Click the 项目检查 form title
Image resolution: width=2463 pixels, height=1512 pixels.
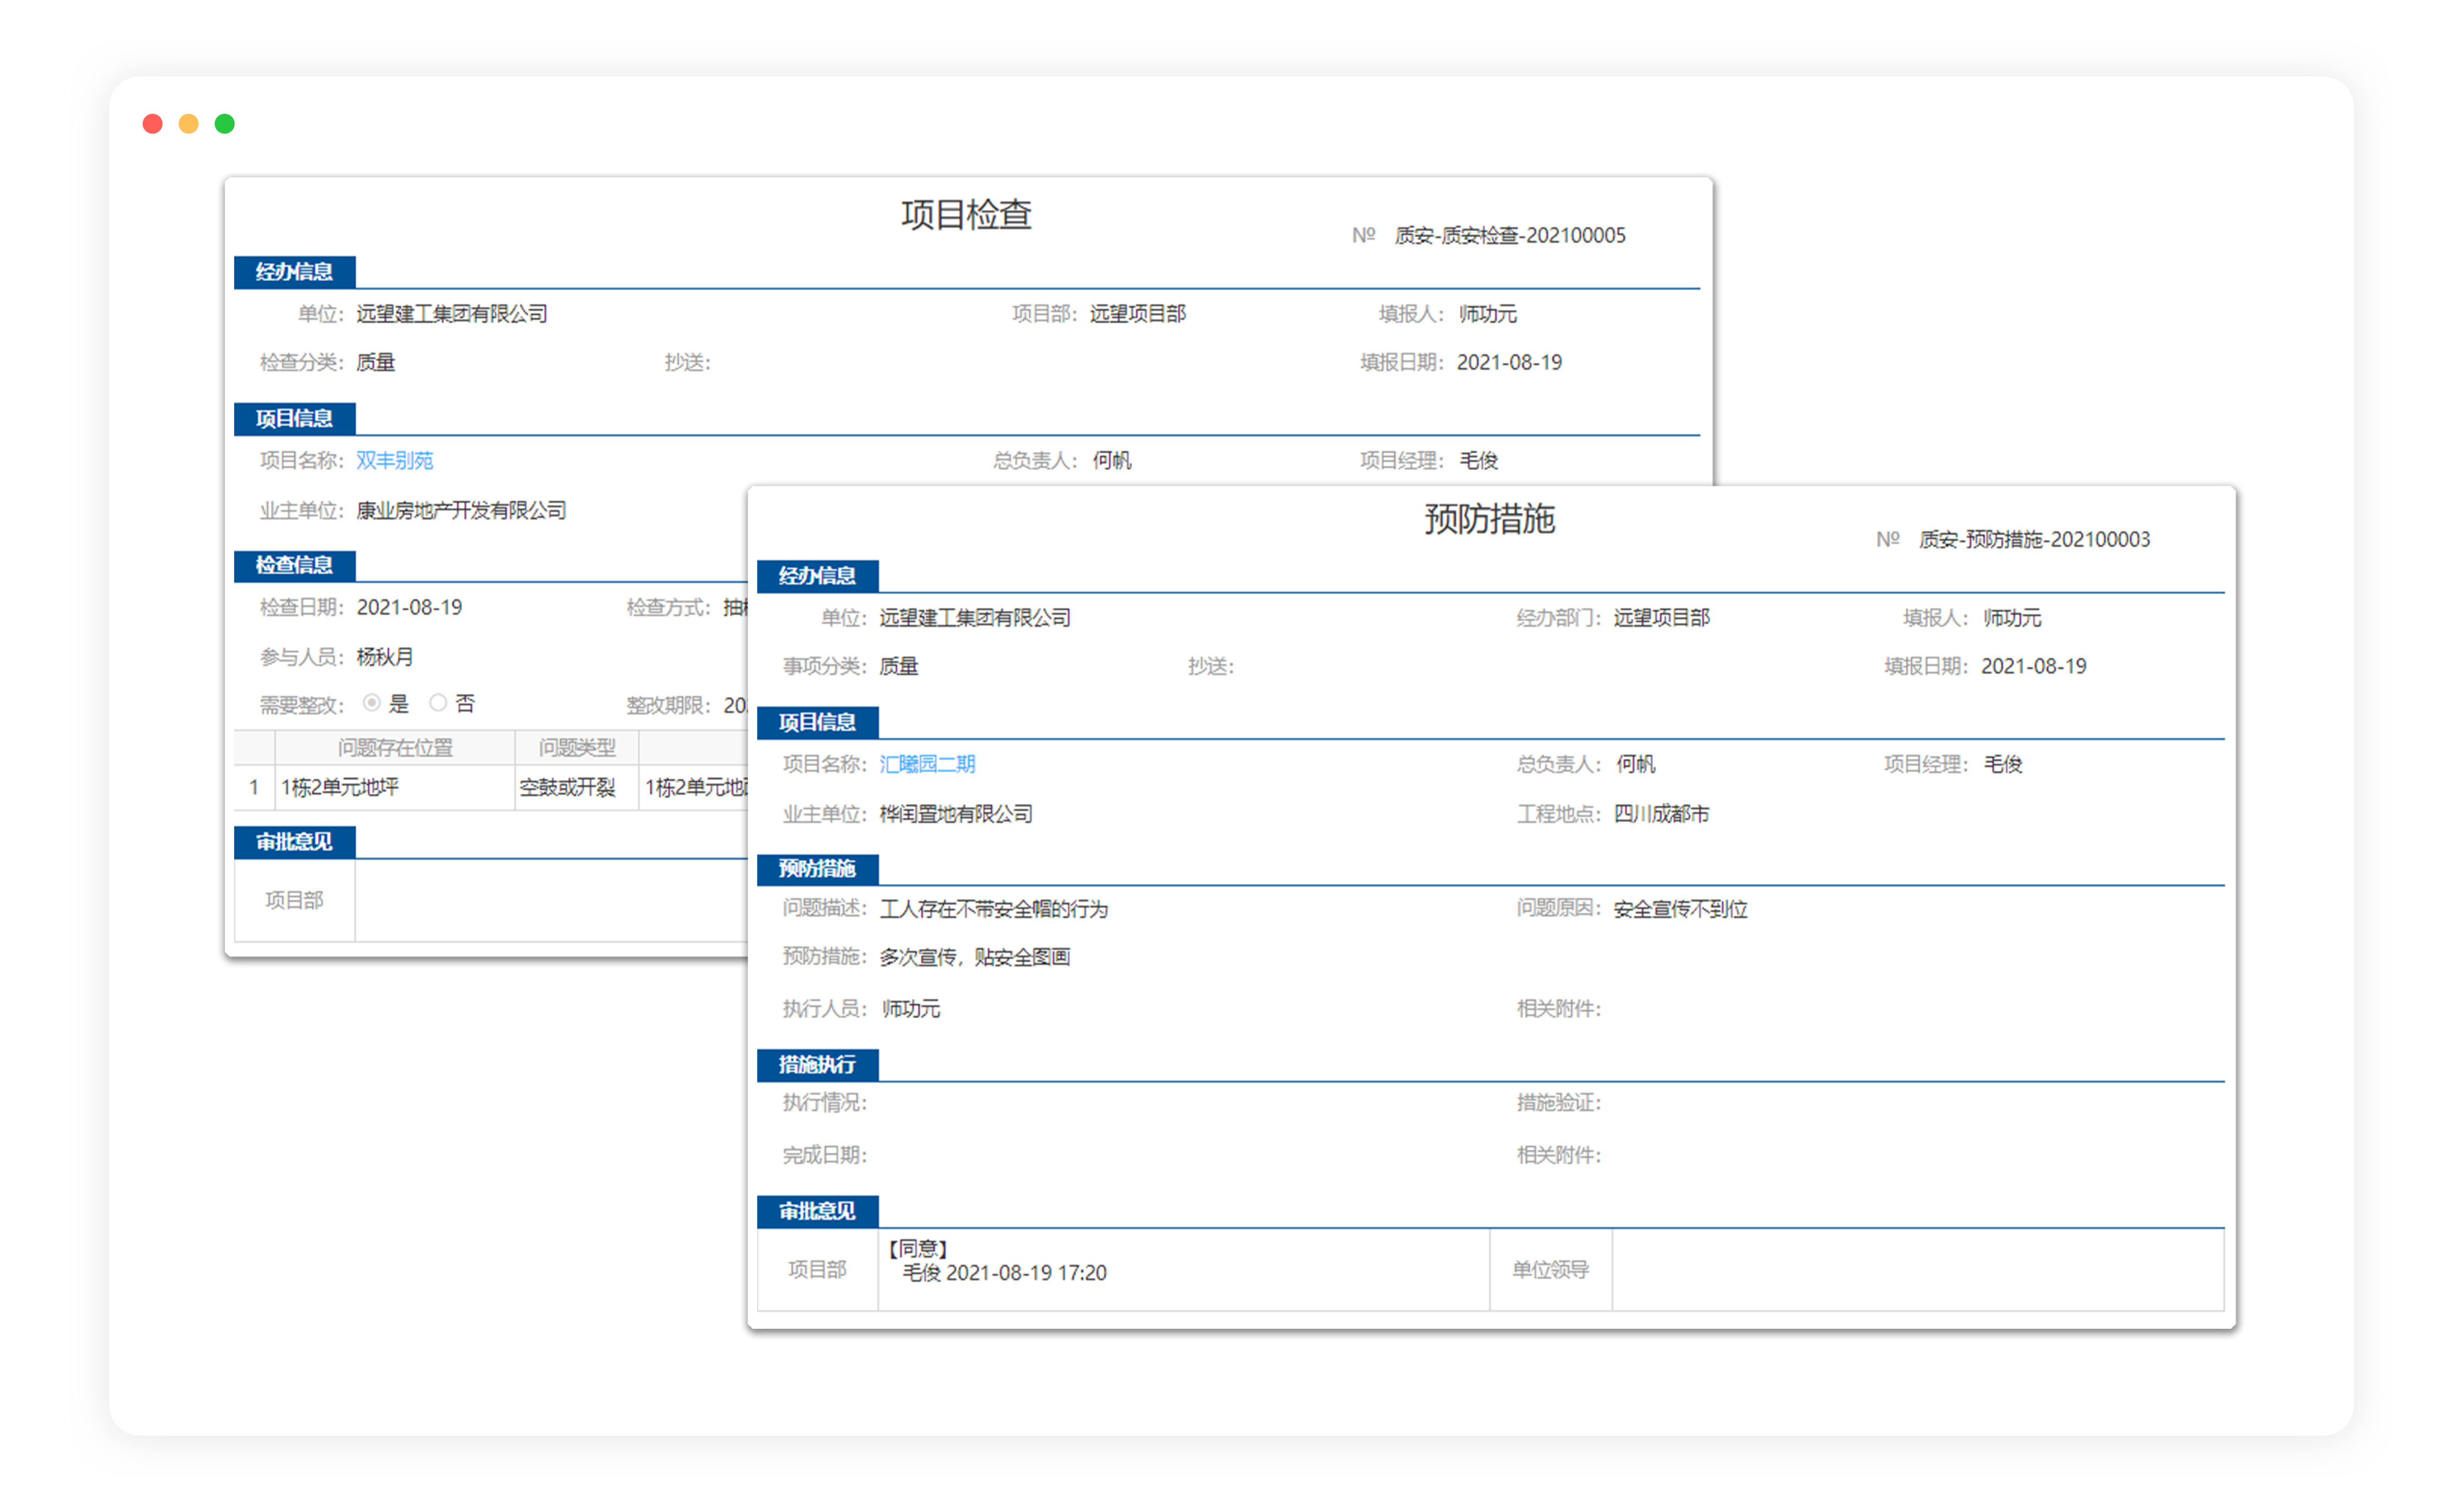click(966, 215)
